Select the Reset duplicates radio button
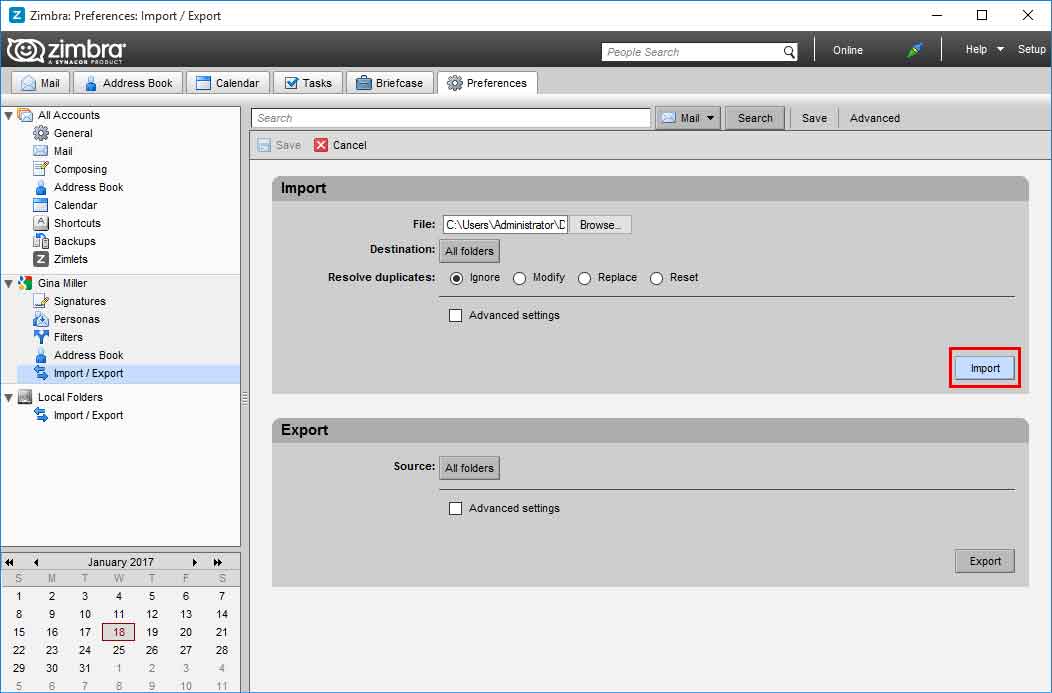 (x=656, y=278)
